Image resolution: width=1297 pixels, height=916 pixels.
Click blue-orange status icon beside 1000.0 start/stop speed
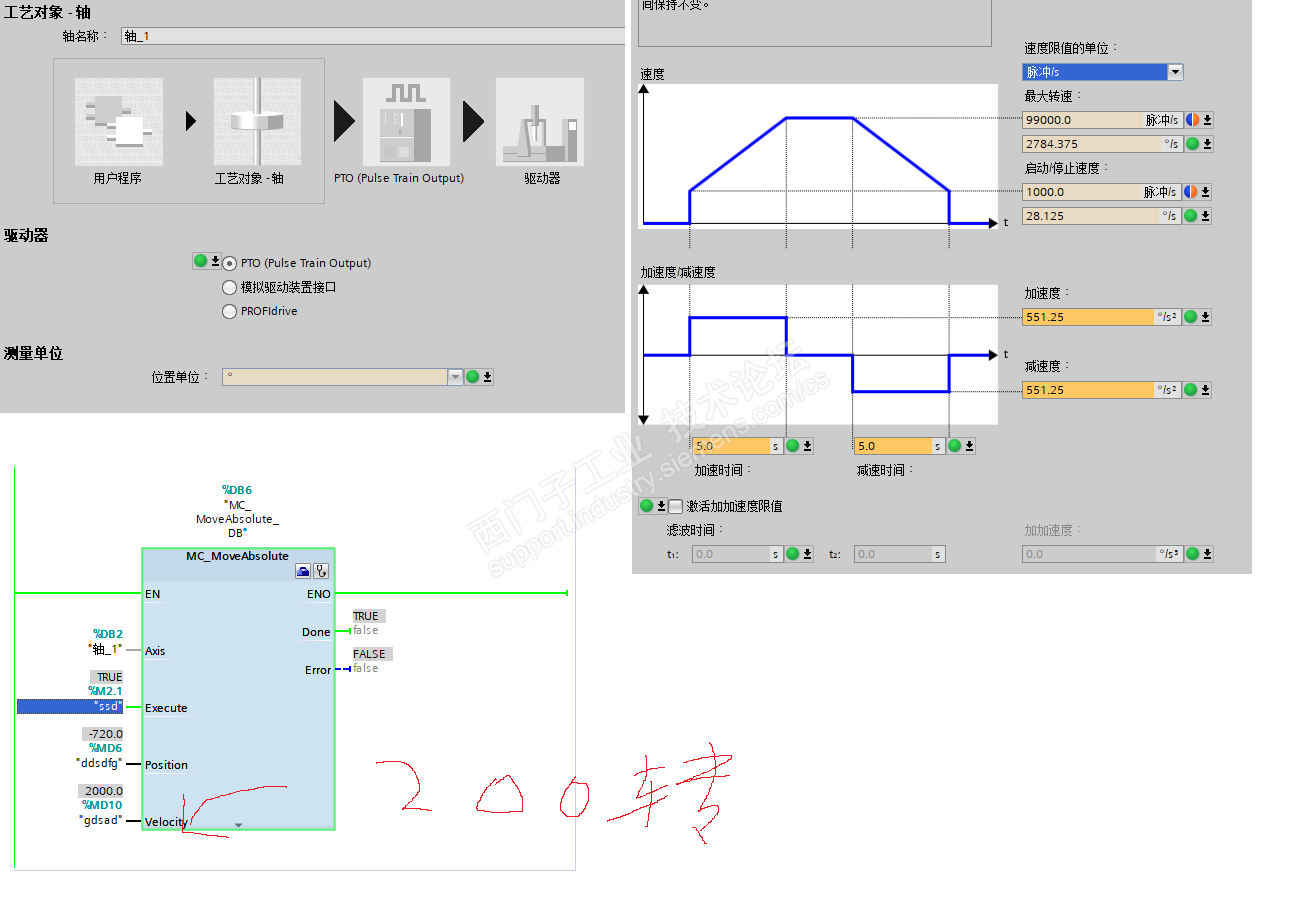[1192, 192]
